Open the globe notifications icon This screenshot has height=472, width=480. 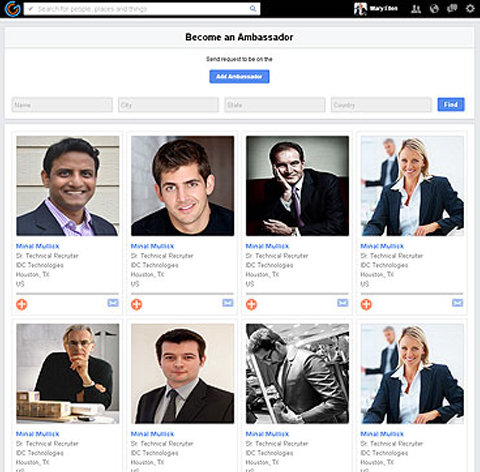point(434,9)
